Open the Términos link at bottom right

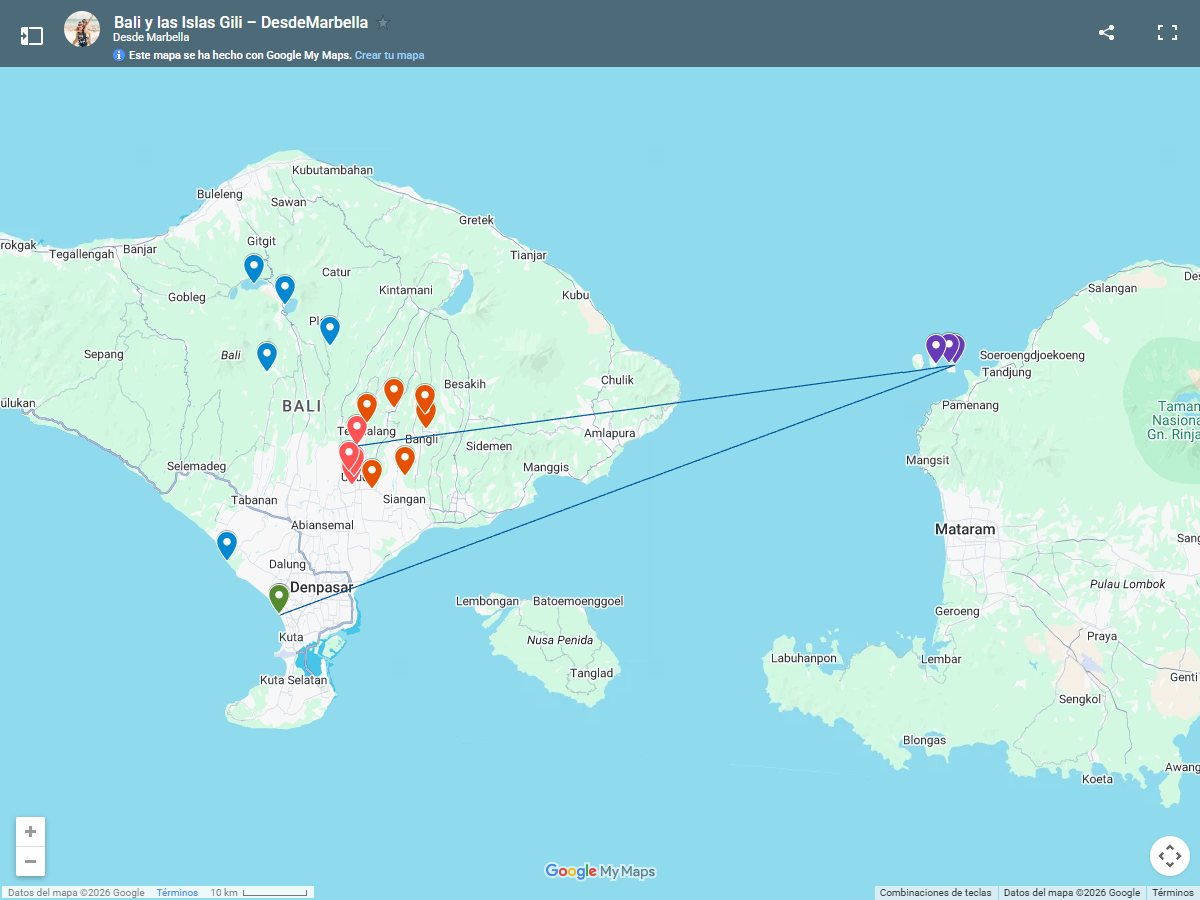[x=1173, y=893]
